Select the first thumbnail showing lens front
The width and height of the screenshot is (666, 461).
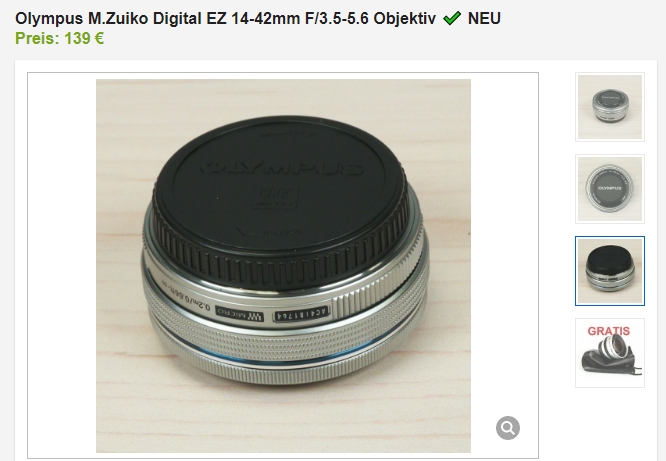click(x=610, y=107)
